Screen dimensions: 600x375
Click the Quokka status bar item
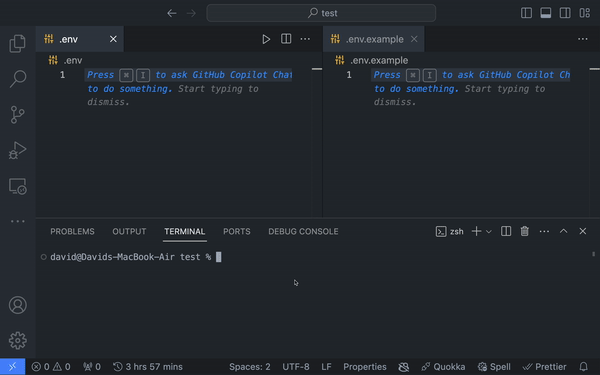point(443,367)
